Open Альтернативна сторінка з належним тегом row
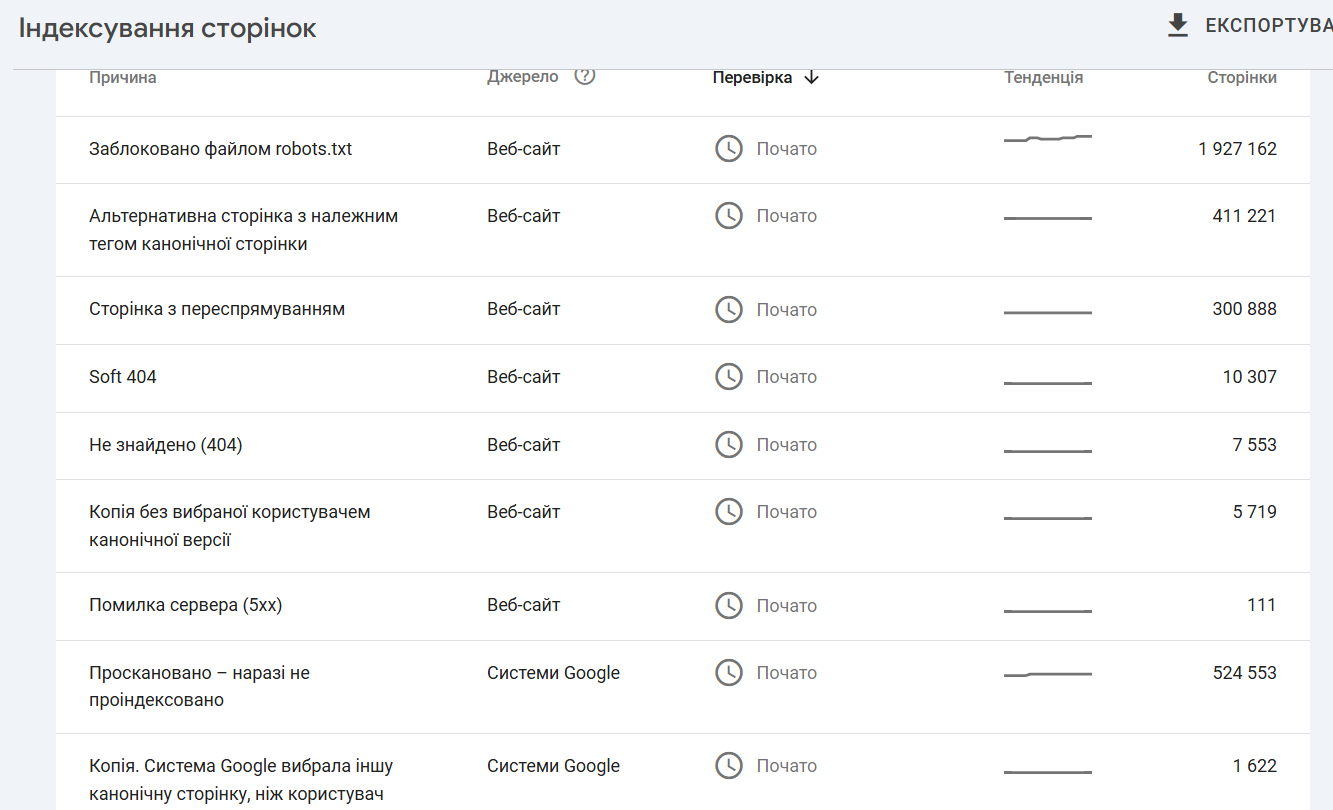The height and width of the screenshot is (810, 1333). (683, 230)
